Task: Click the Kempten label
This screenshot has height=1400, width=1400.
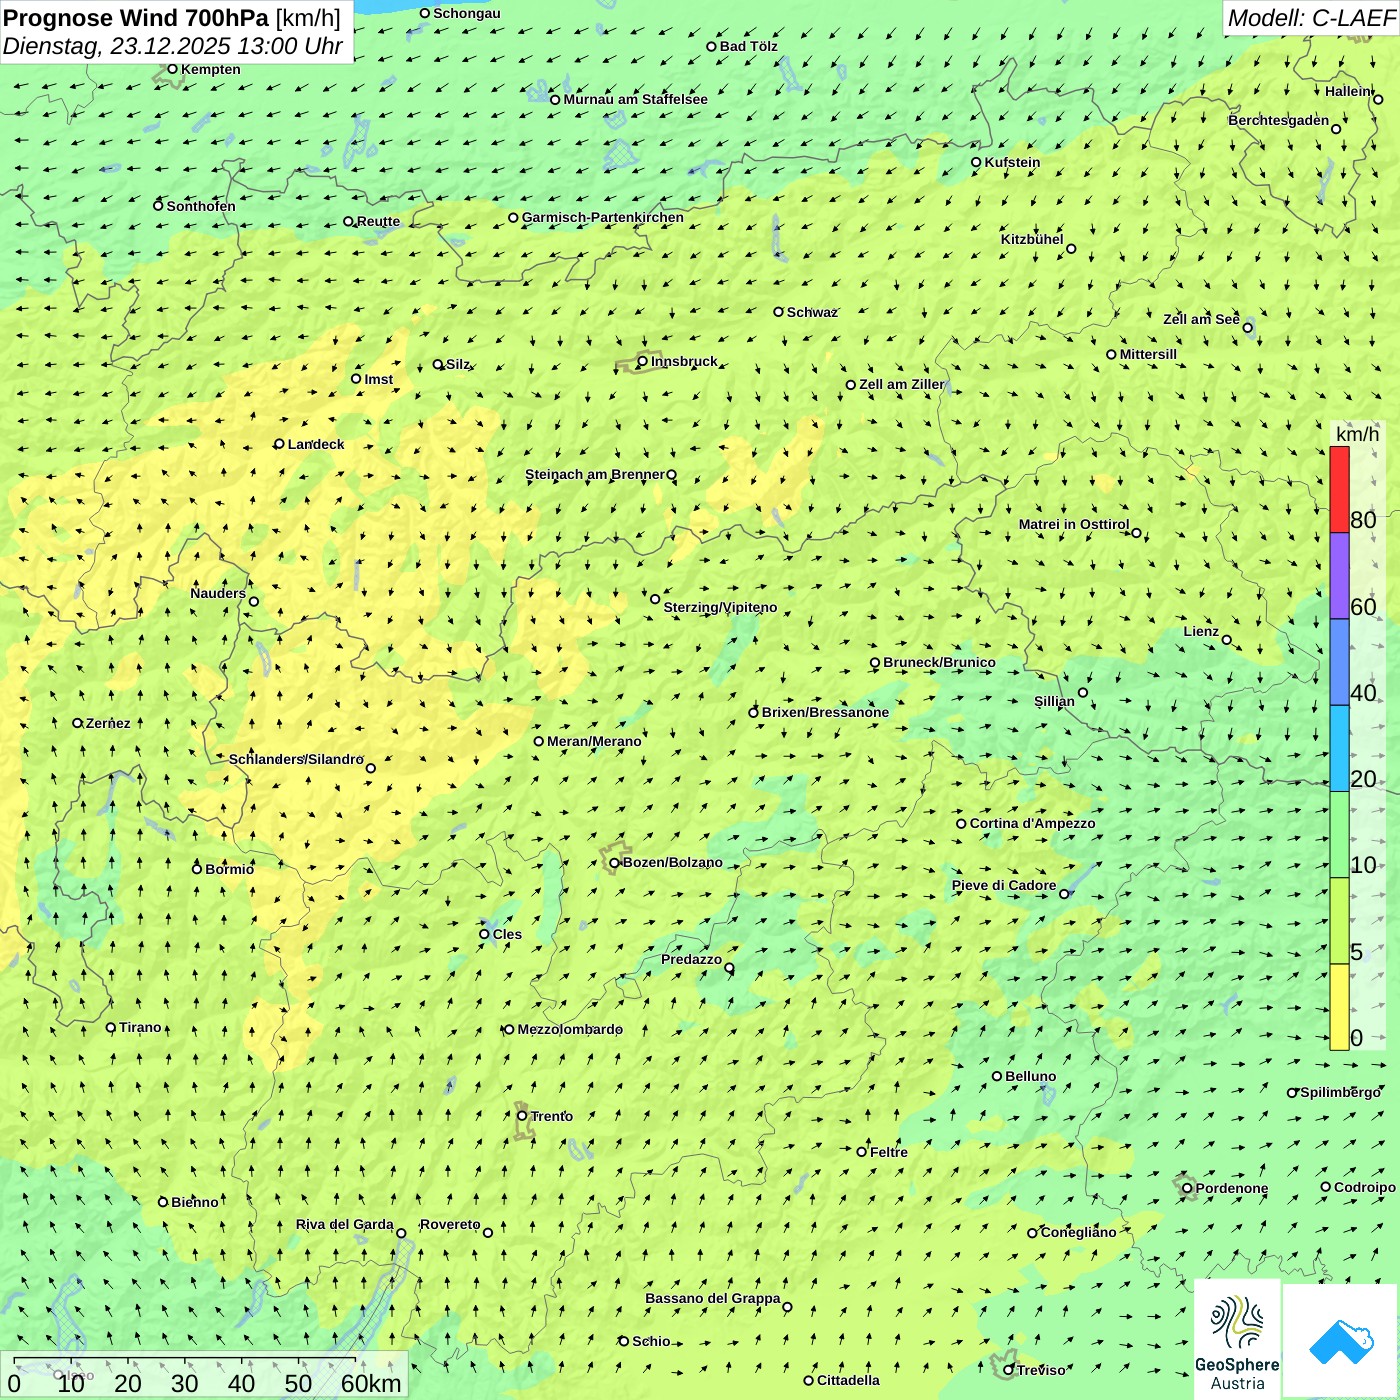Action: (211, 69)
